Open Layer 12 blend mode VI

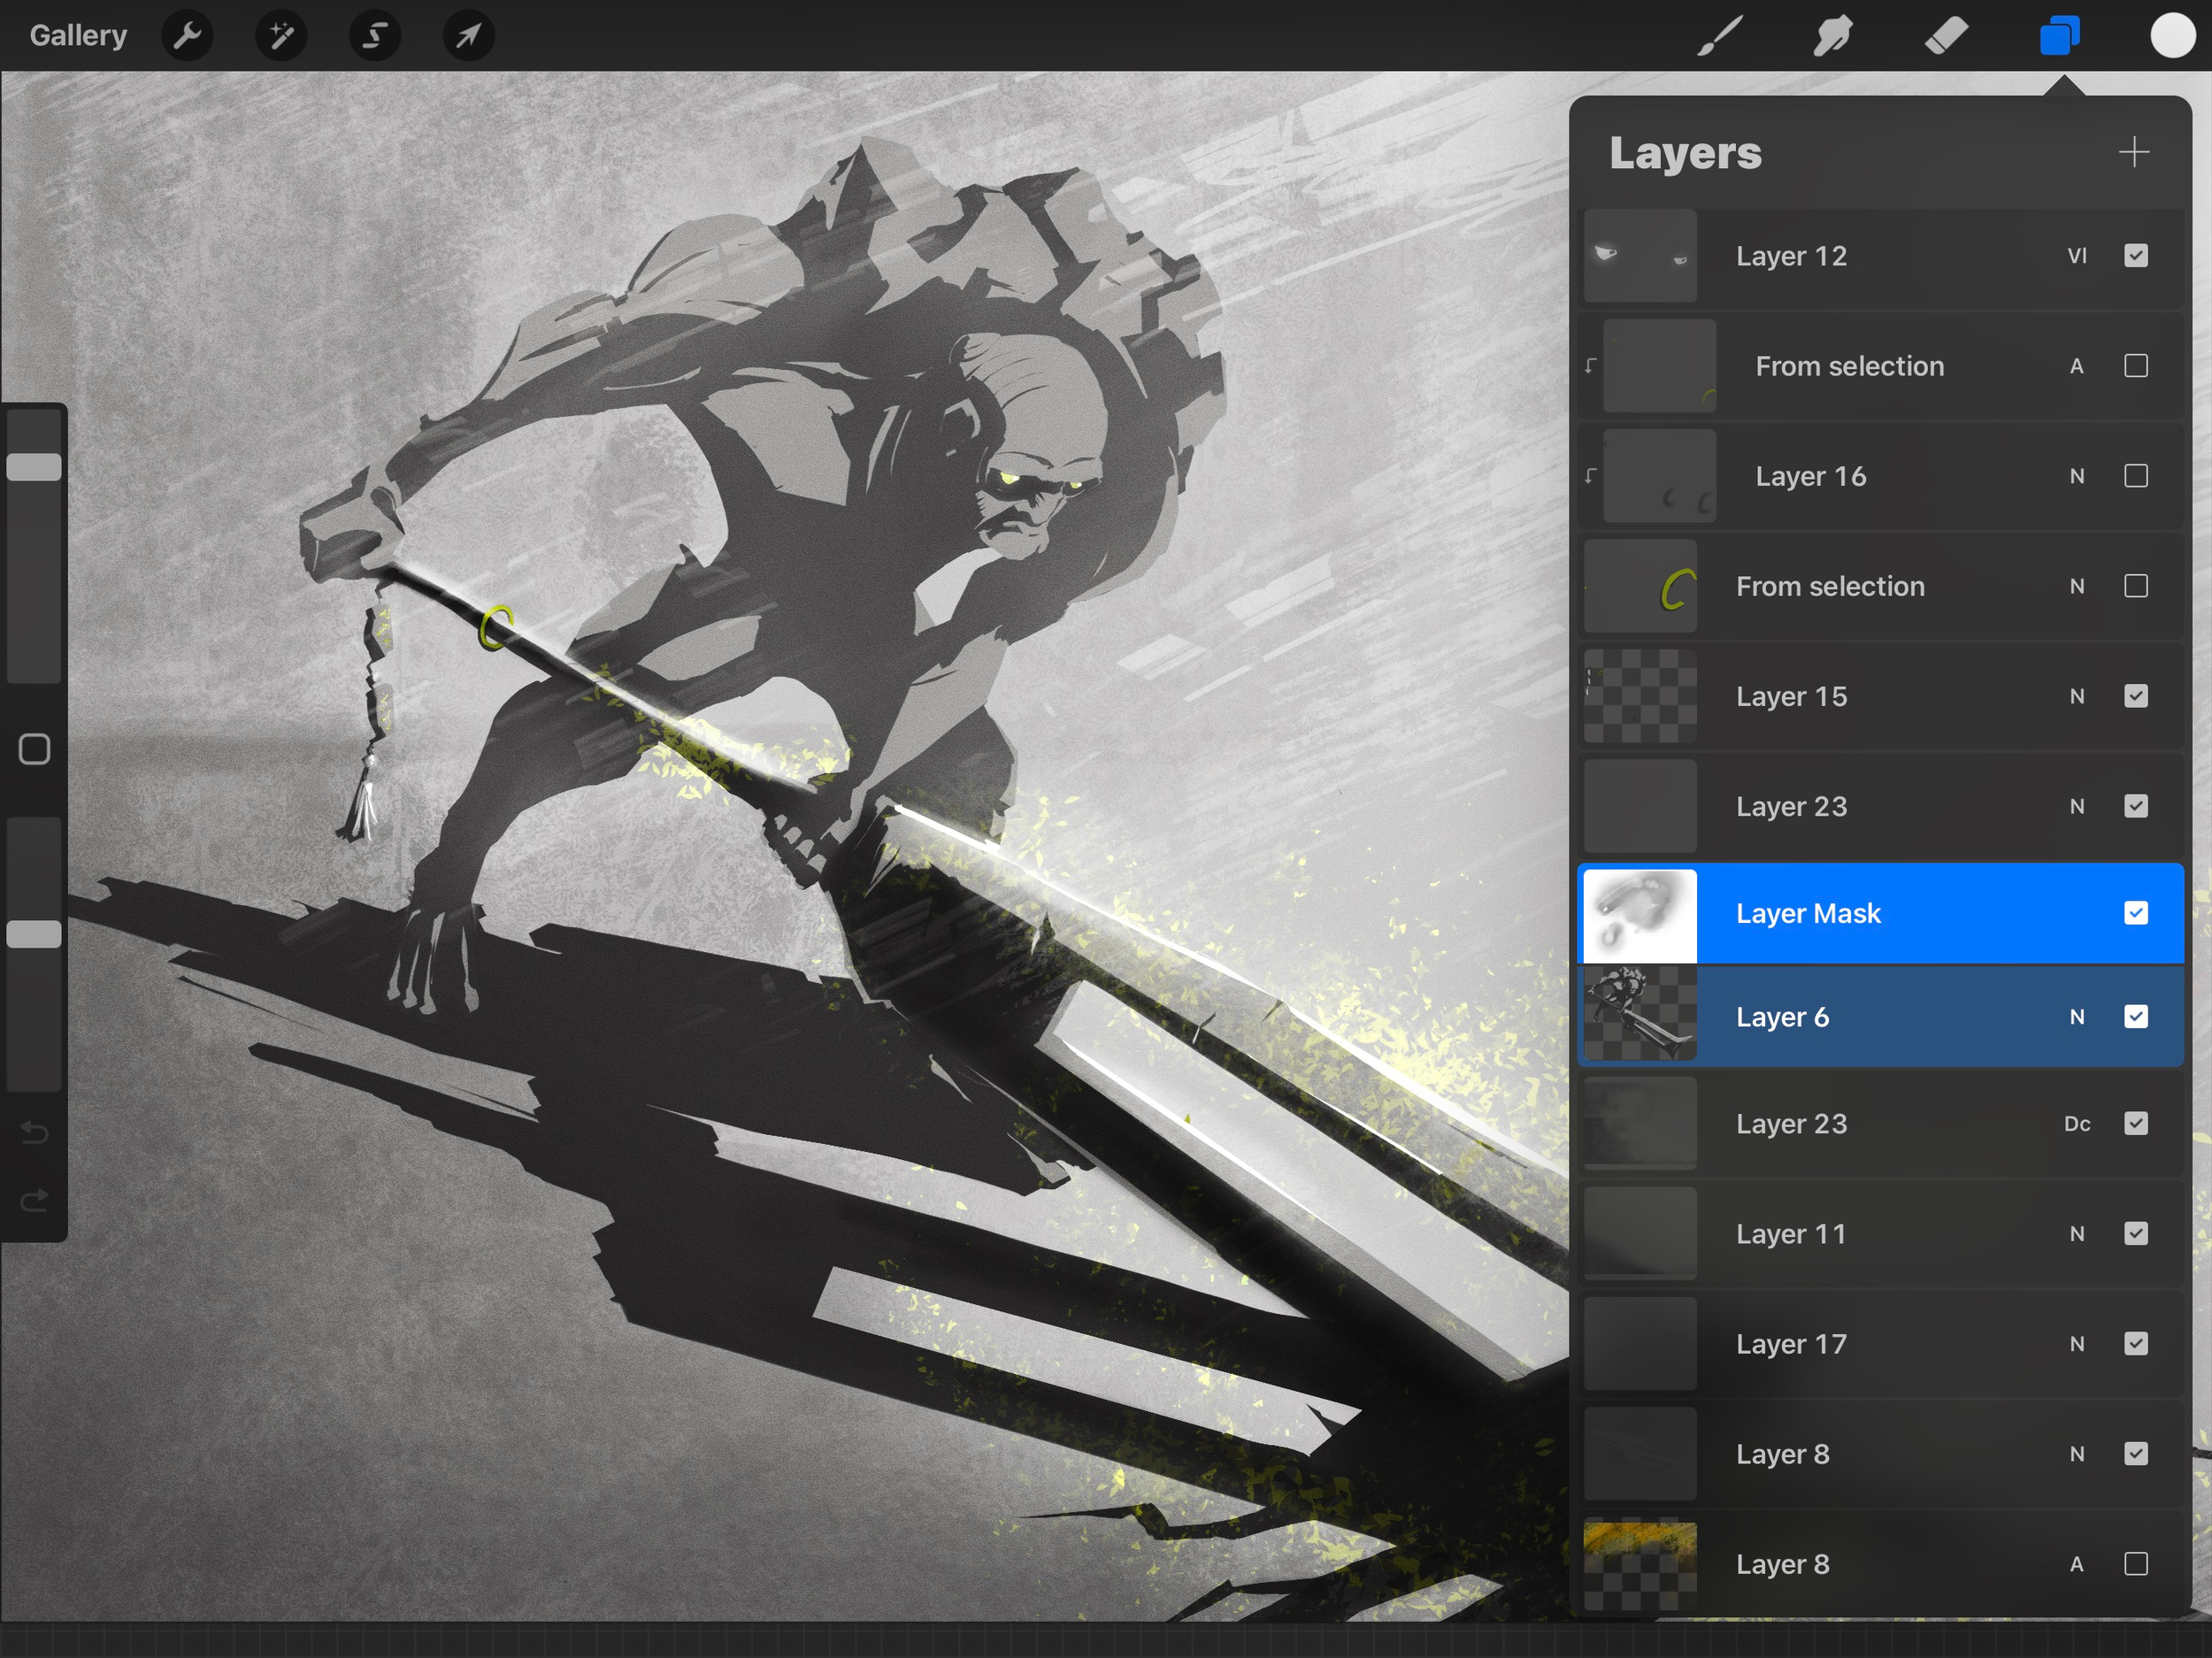(x=2076, y=256)
